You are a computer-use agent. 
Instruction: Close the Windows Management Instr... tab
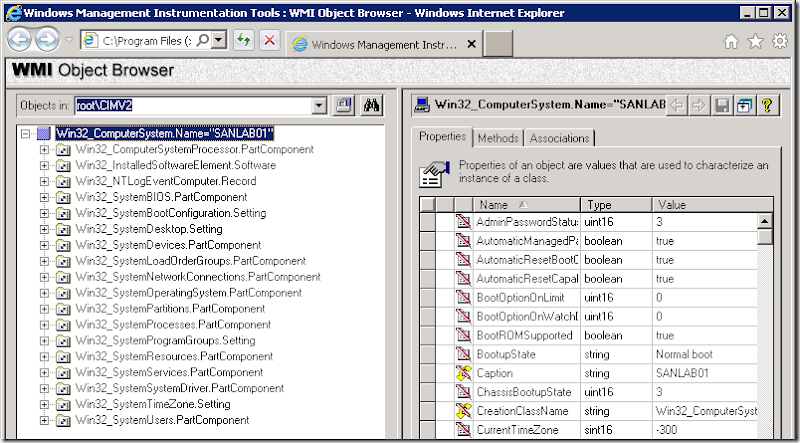(471, 44)
